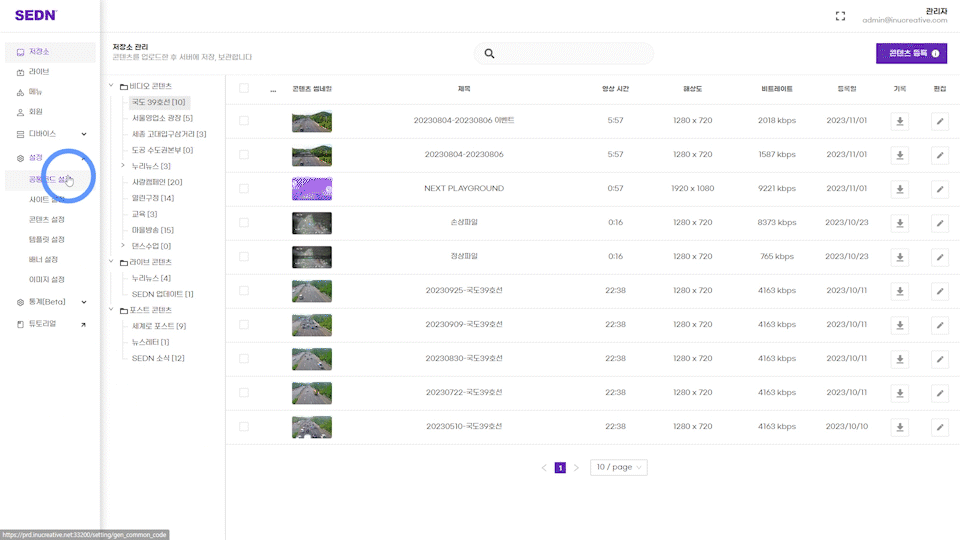Select 세계로 포스트 [9] folder

(x=159, y=326)
